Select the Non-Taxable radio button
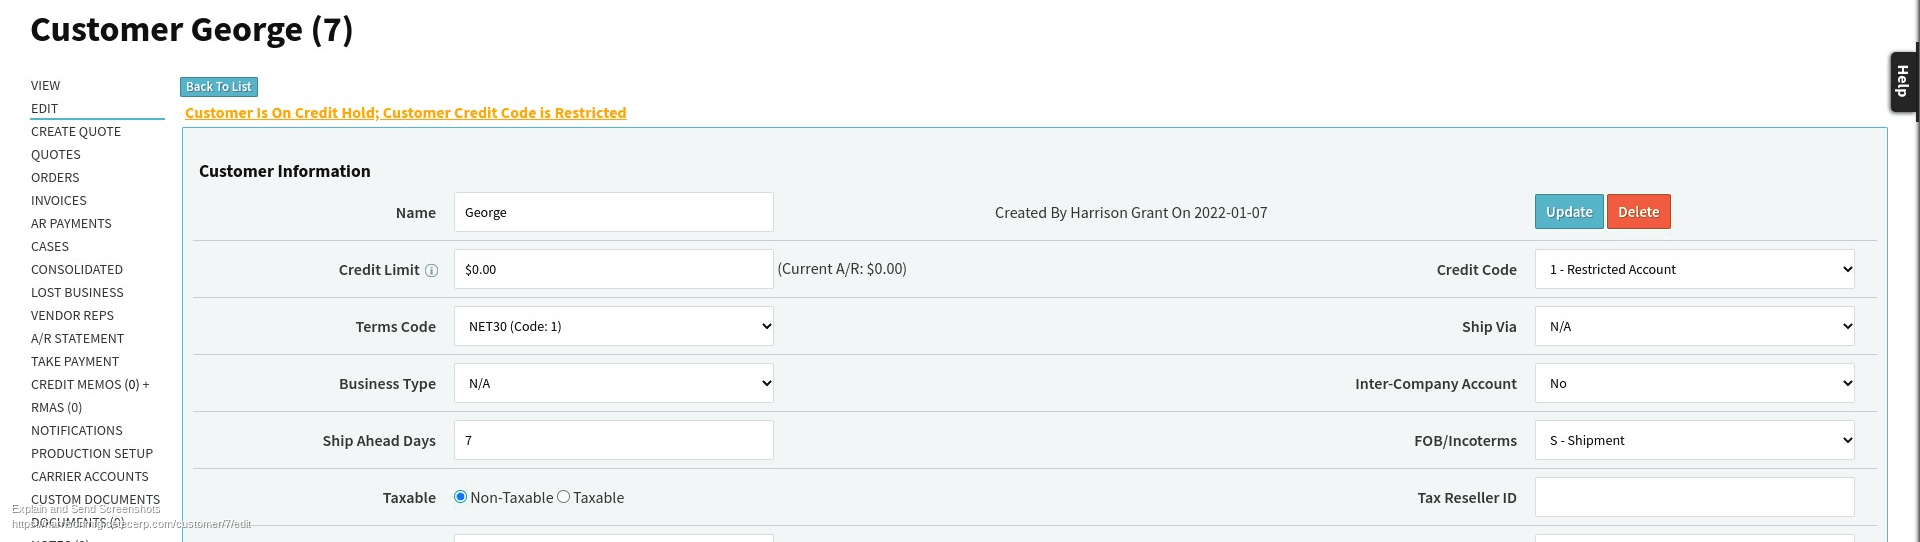1920x542 pixels. (461, 497)
